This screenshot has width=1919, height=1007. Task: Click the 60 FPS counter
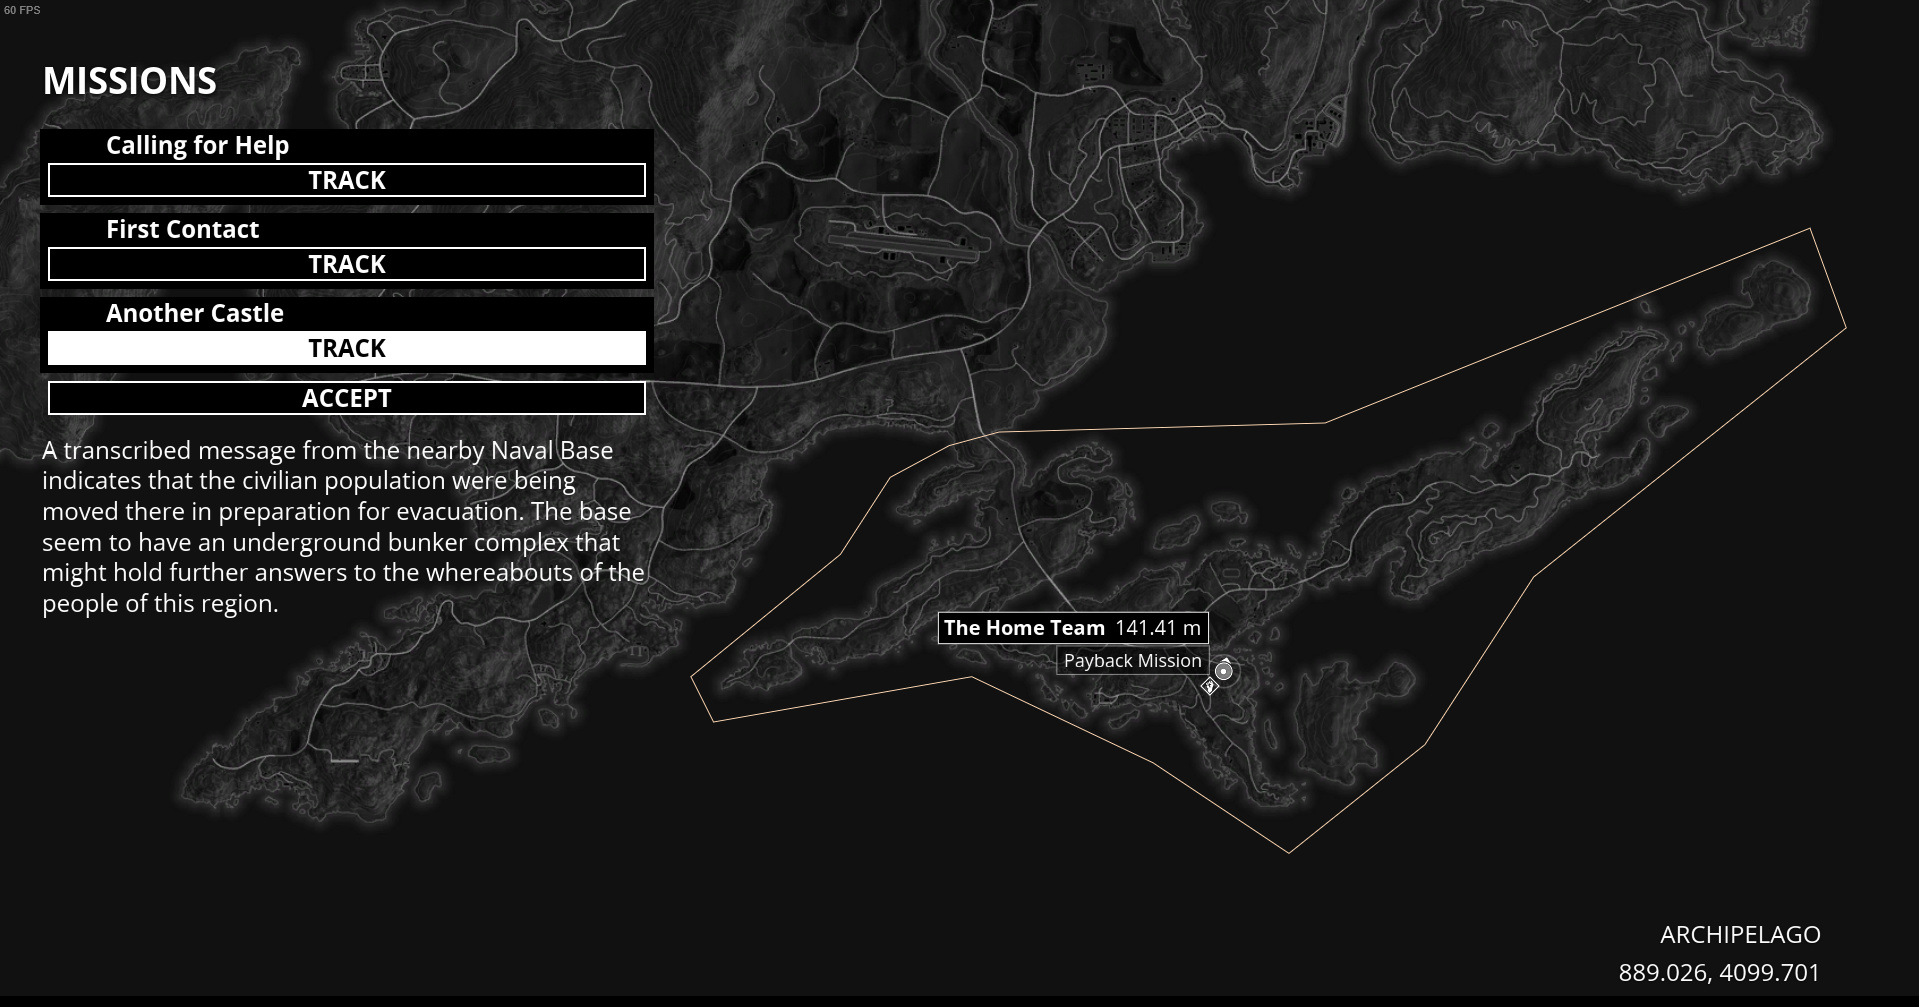(22, 10)
